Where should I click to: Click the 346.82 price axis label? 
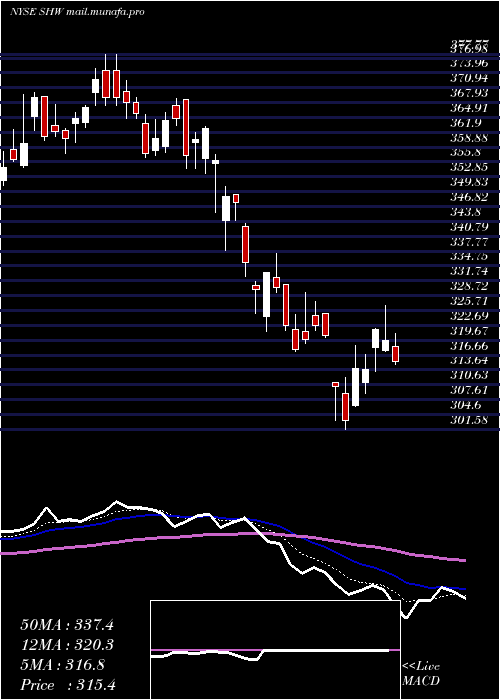pyautogui.click(x=469, y=197)
